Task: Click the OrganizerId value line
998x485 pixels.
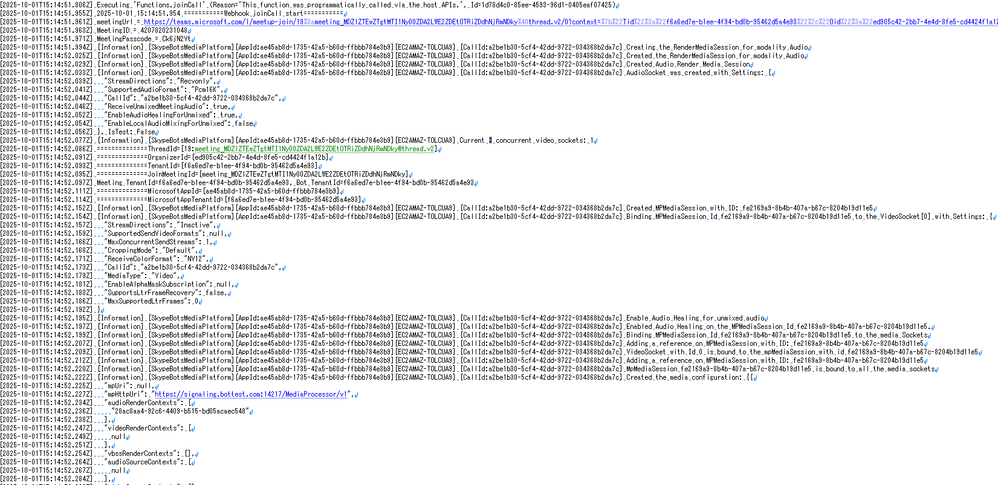Action: tap(213, 157)
